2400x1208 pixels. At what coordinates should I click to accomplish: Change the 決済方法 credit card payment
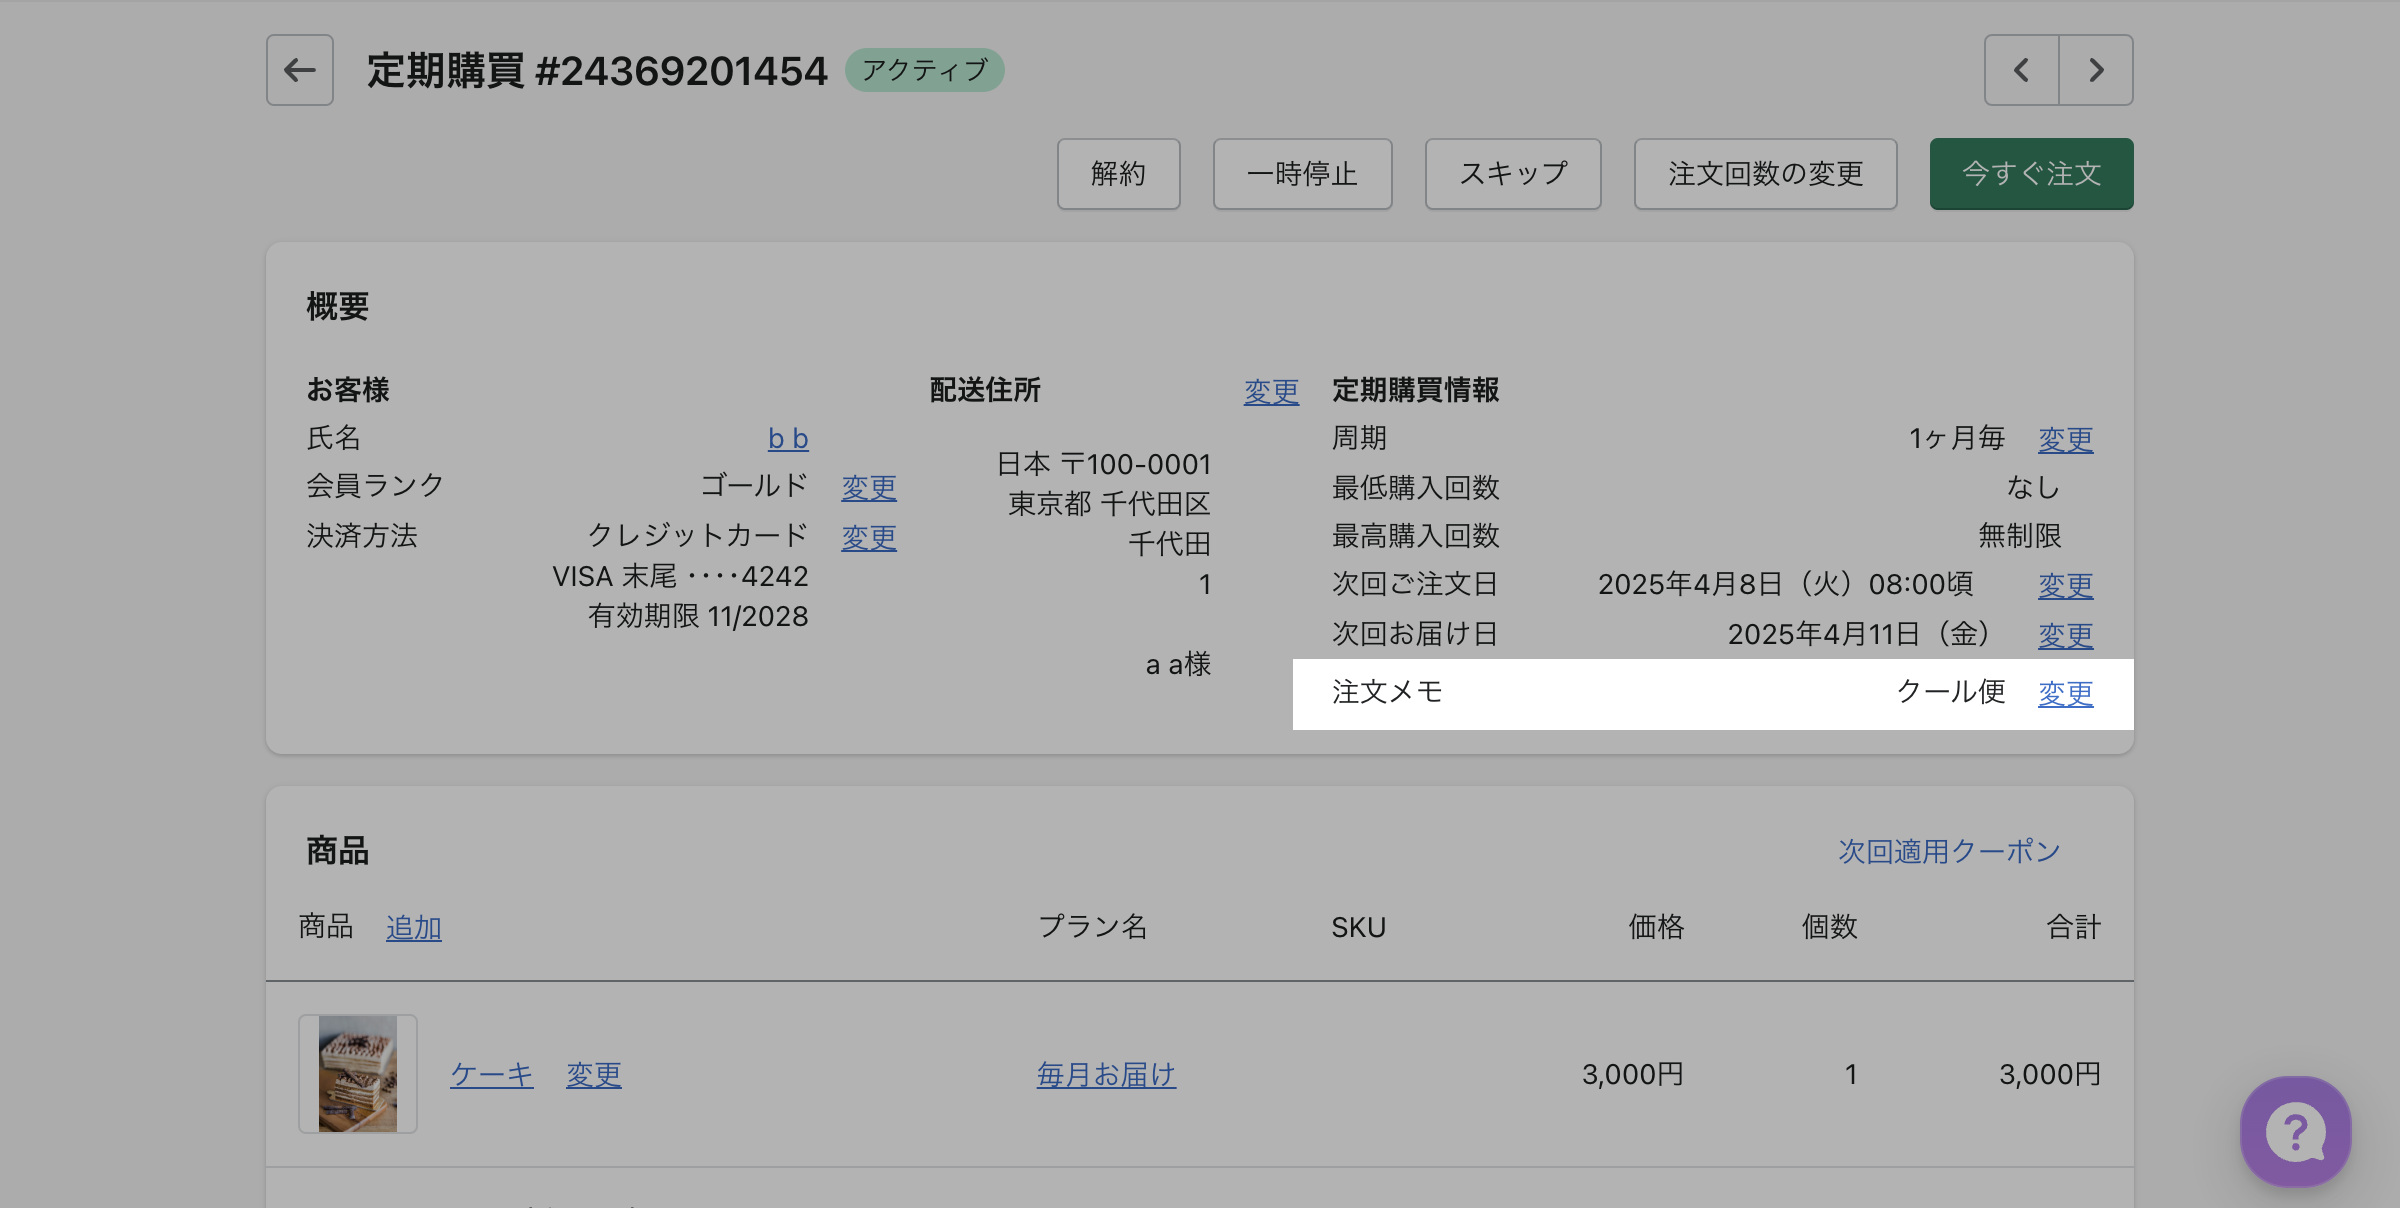(868, 538)
